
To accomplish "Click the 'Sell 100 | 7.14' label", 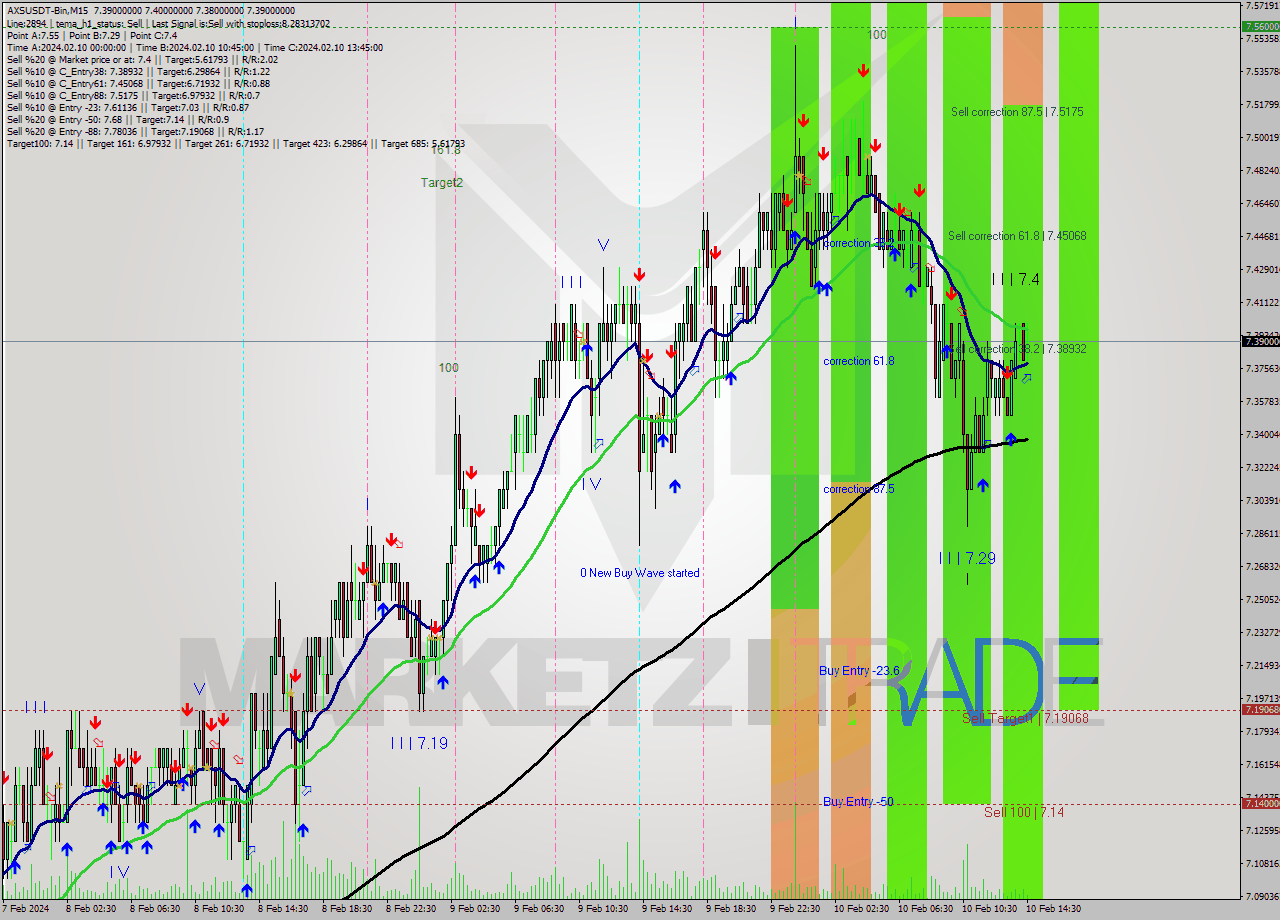I will click(1024, 813).
